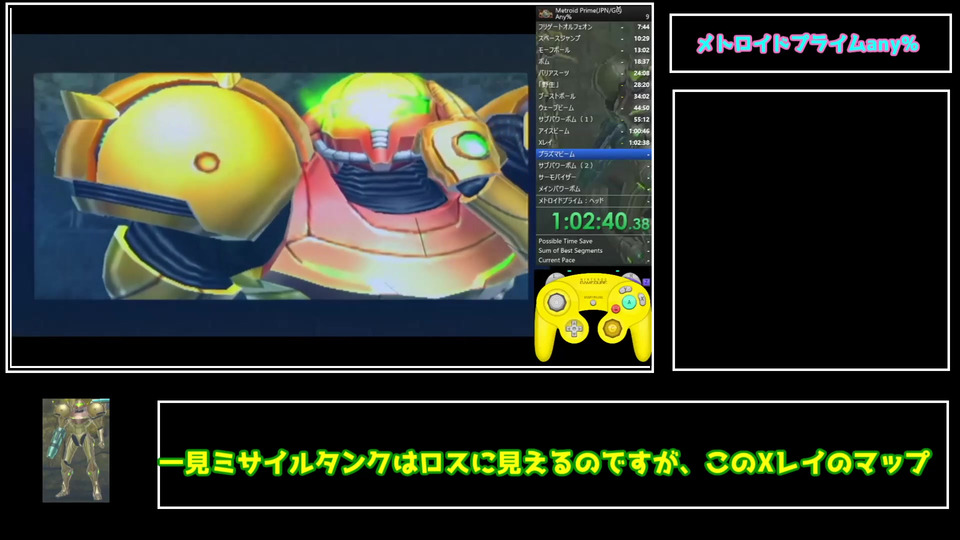Select the フリゲートオルフェオン split row
This screenshot has height=540, width=960.
pyautogui.click(x=593, y=27)
